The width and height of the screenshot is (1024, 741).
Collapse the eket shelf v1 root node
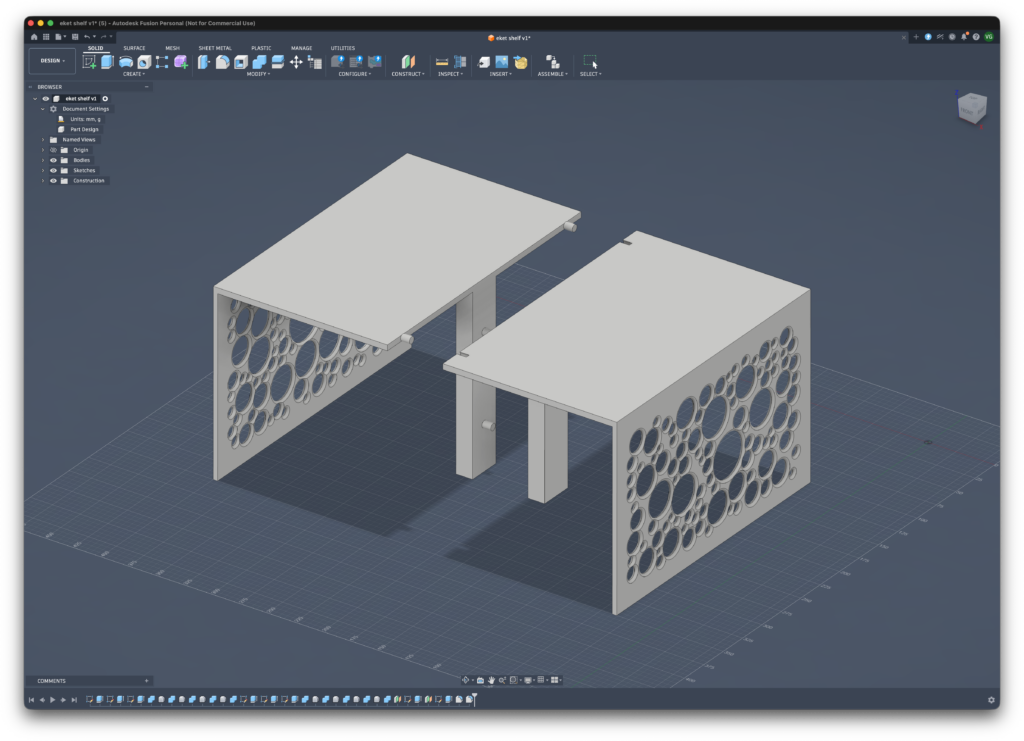pos(35,99)
